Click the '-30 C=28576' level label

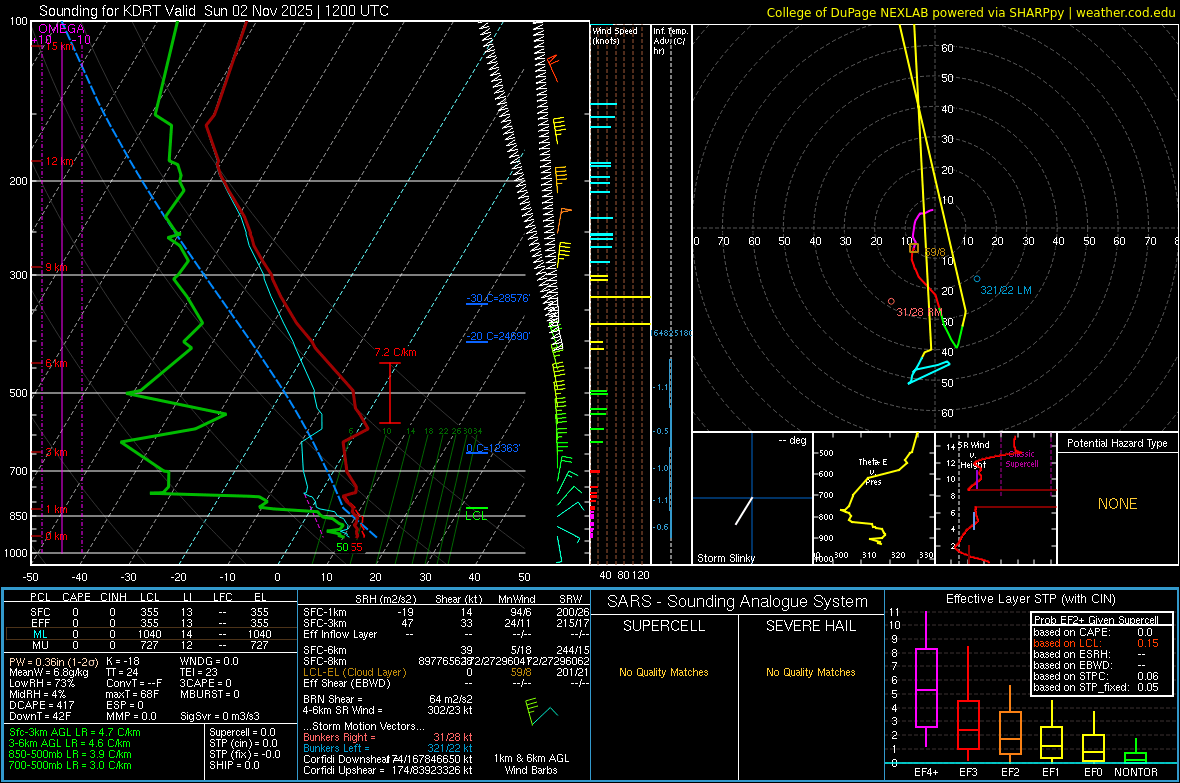click(498, 298)
